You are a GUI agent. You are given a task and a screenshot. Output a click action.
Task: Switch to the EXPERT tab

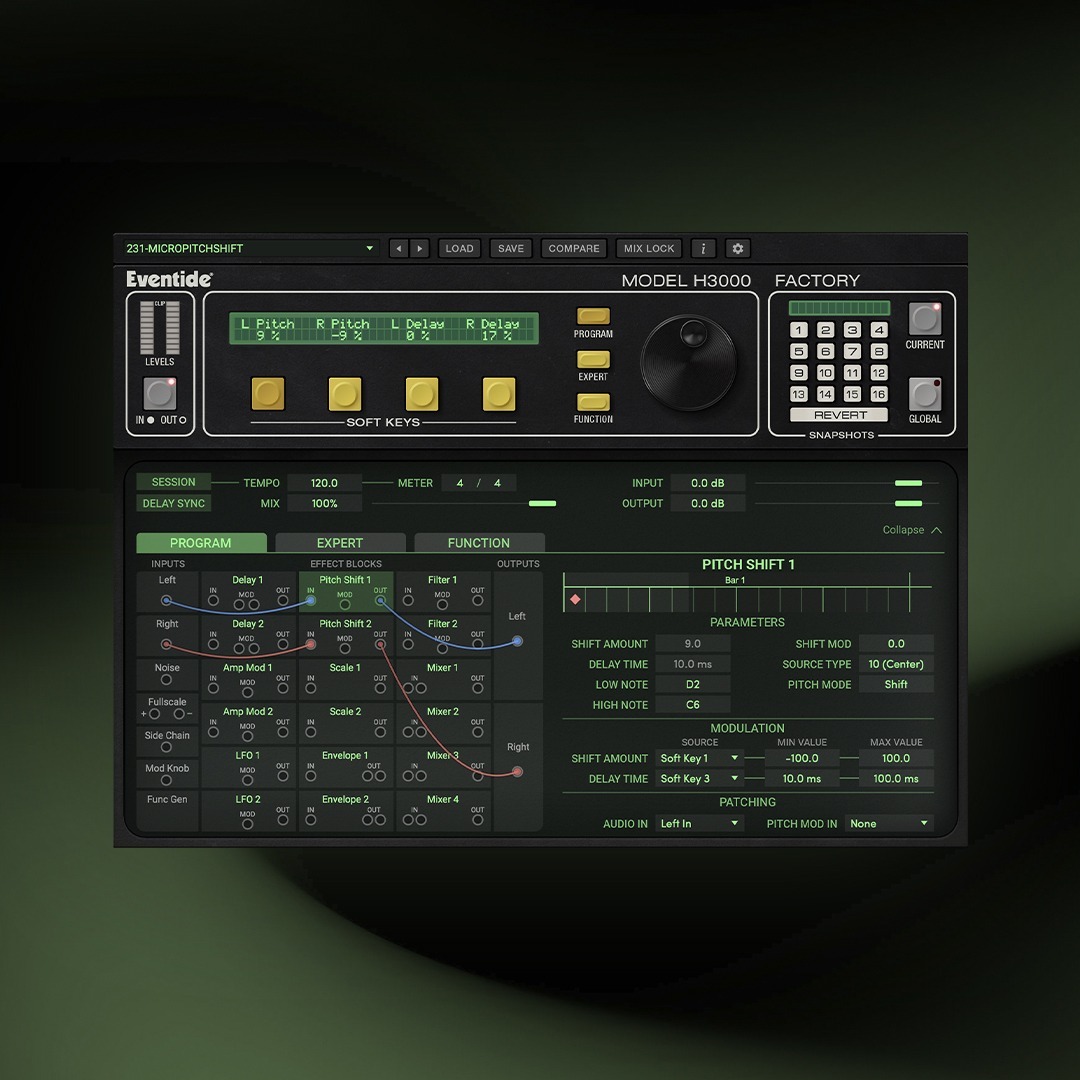click(x=340, y=542)
